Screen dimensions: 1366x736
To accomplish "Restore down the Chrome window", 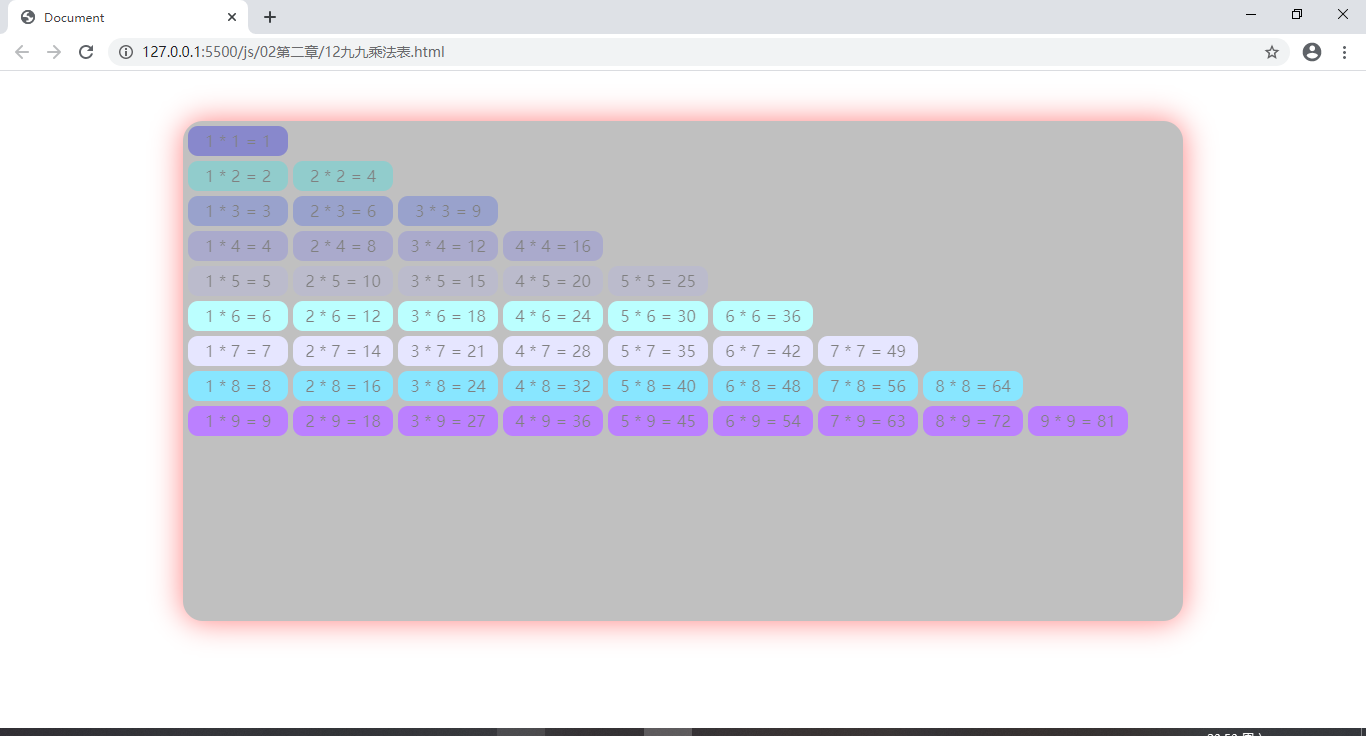I will pos(1297,14).
